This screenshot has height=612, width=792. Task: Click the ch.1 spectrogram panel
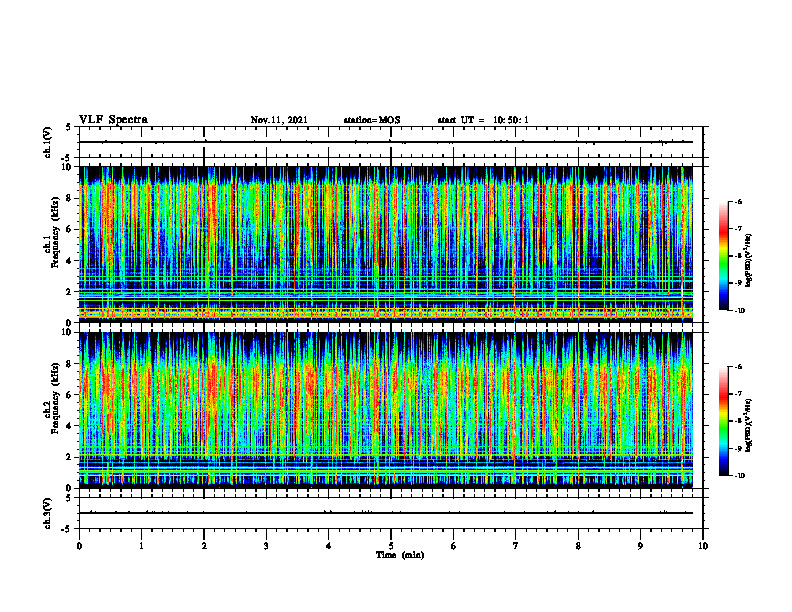click(386, 244)
